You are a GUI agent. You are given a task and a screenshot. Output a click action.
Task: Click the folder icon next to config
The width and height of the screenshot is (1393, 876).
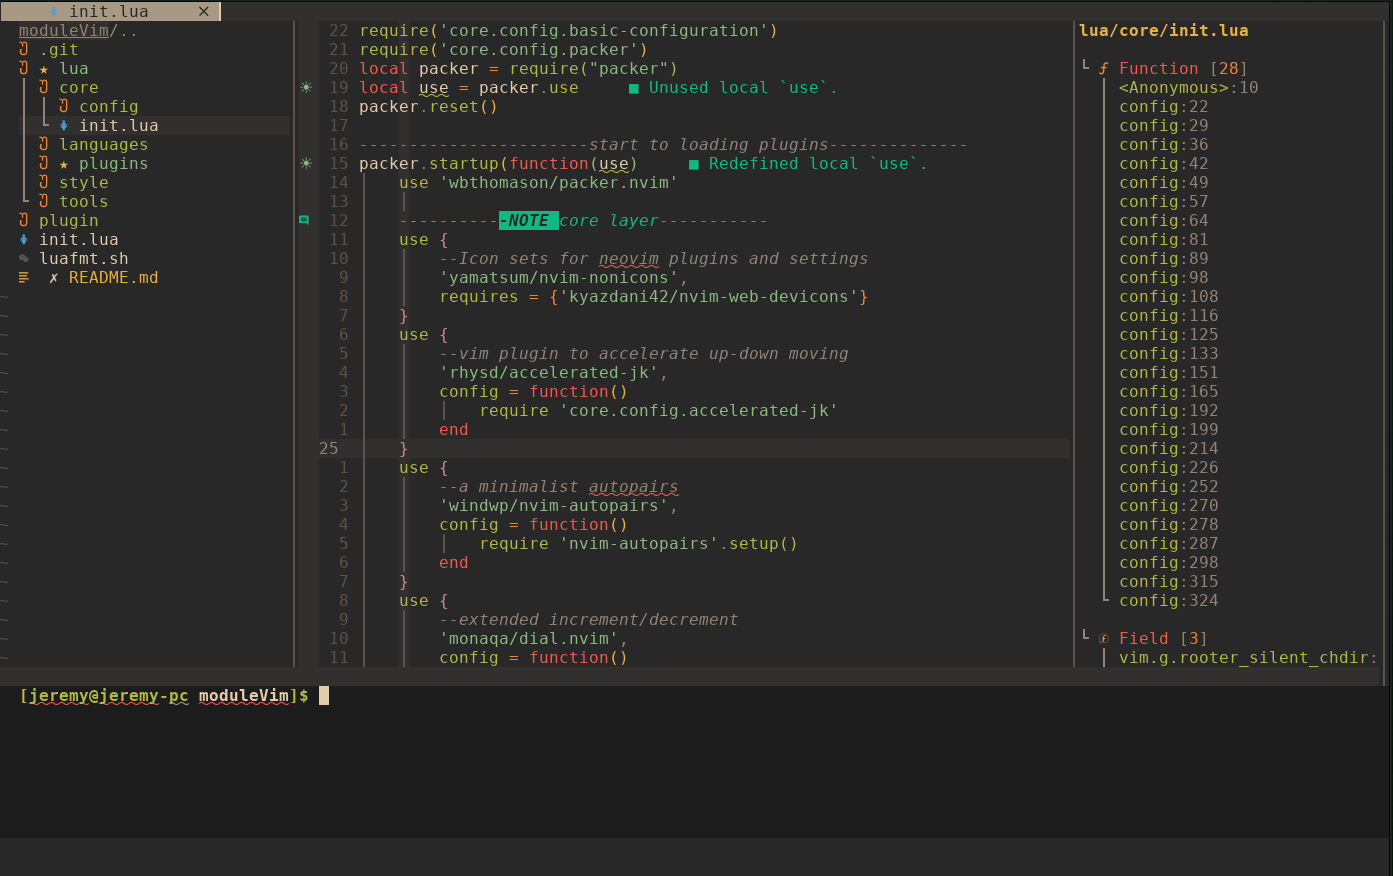click(64, 107)
